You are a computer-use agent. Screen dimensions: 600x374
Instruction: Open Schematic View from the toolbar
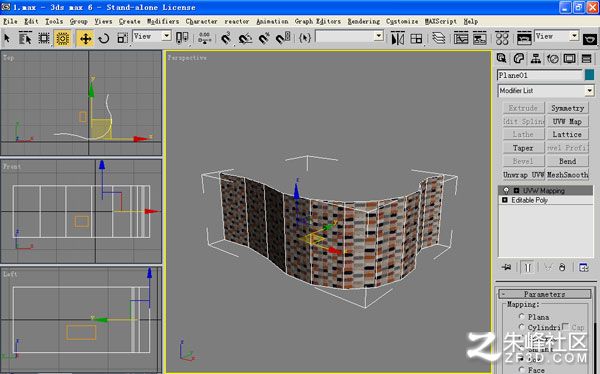pyautogui.click(x=479, y=38)
